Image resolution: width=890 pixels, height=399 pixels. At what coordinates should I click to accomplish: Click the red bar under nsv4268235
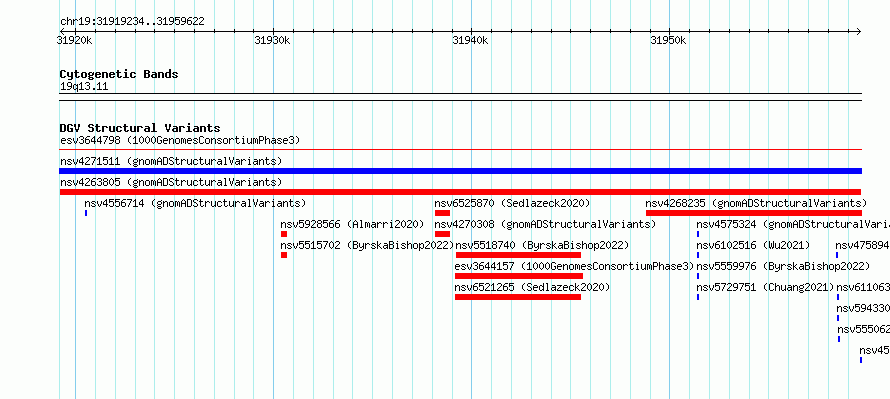click(x=754, y=213)
